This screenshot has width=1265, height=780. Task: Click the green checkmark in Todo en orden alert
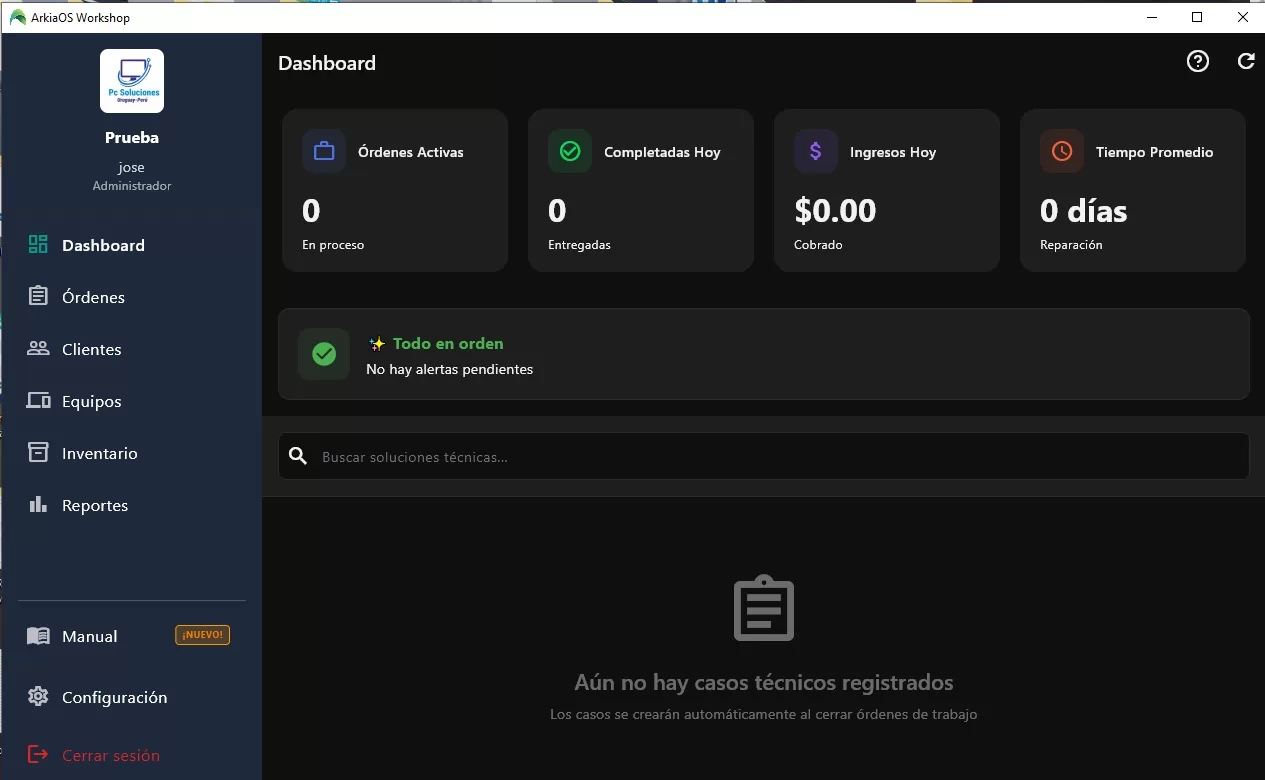tap(324, 354)
